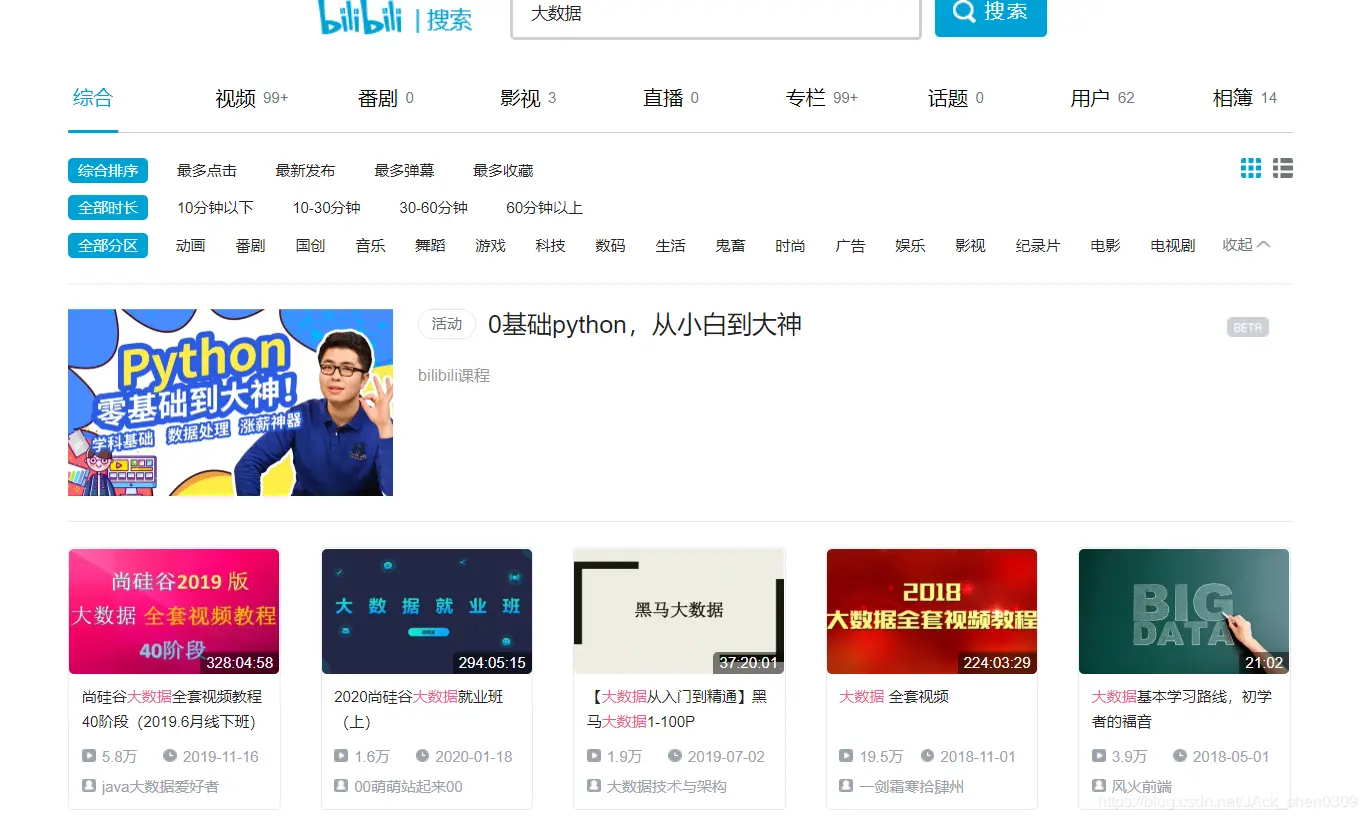This screenshot has width=1367, height=820.
Task: Switch to list view layout
Action: coord(1282,169)
